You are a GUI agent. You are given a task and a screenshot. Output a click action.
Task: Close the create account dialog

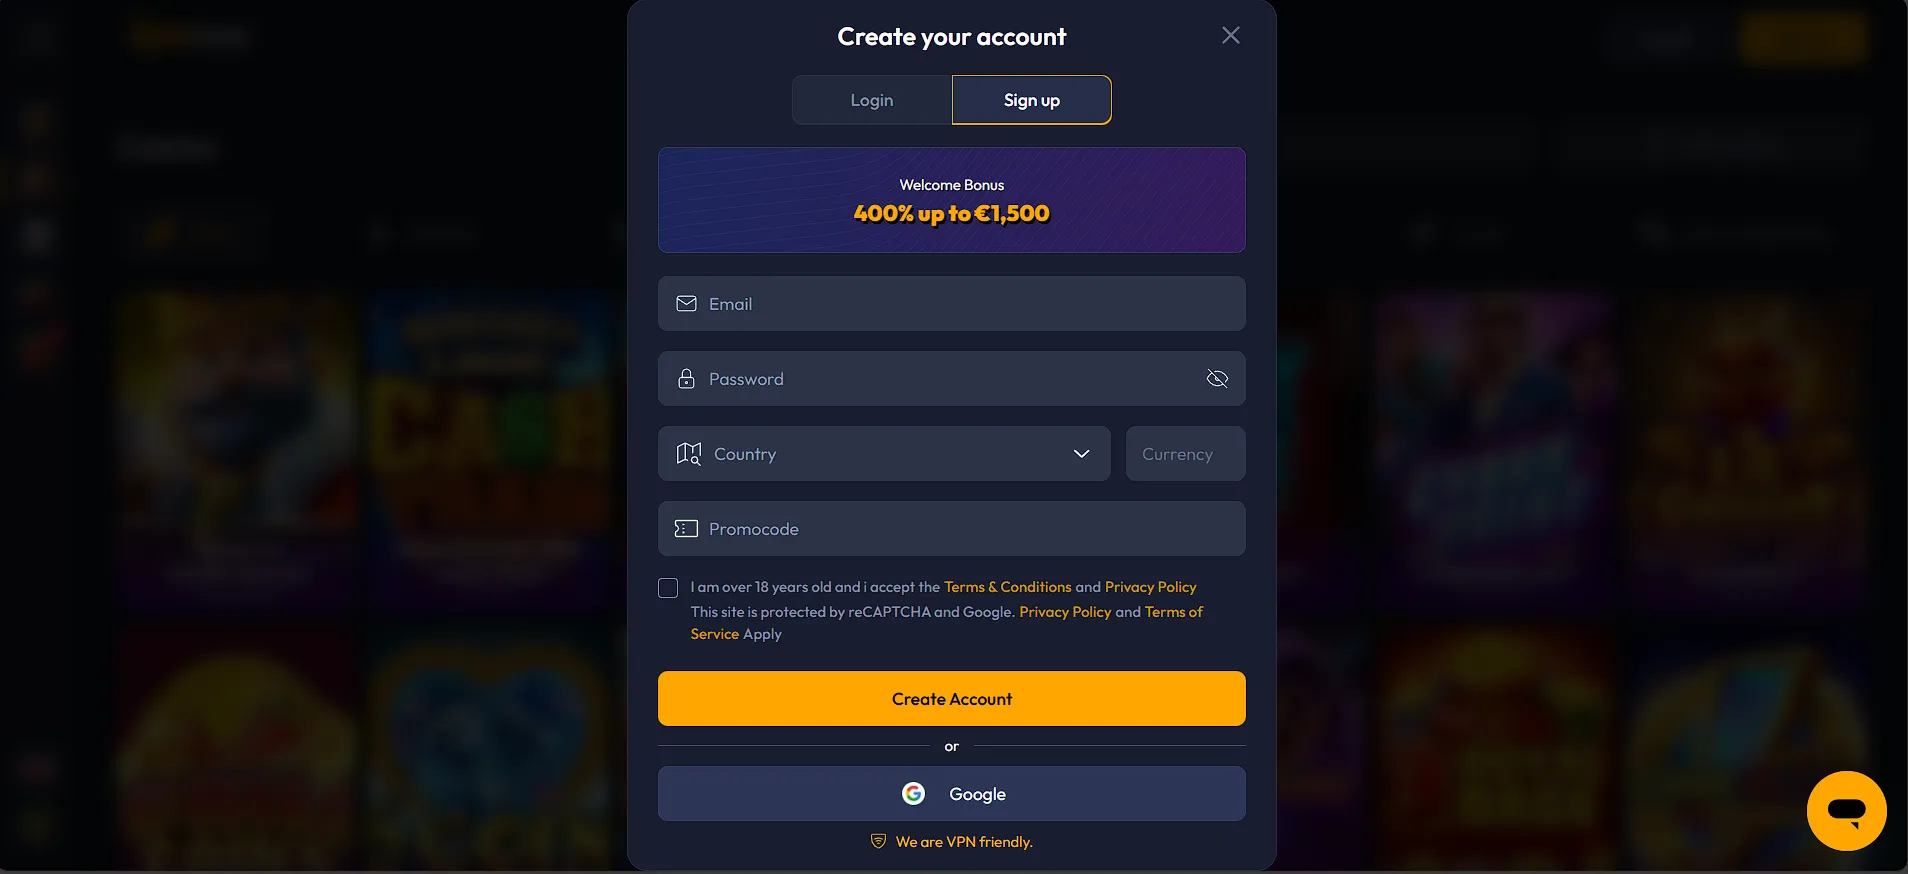tap(1230, 36)
